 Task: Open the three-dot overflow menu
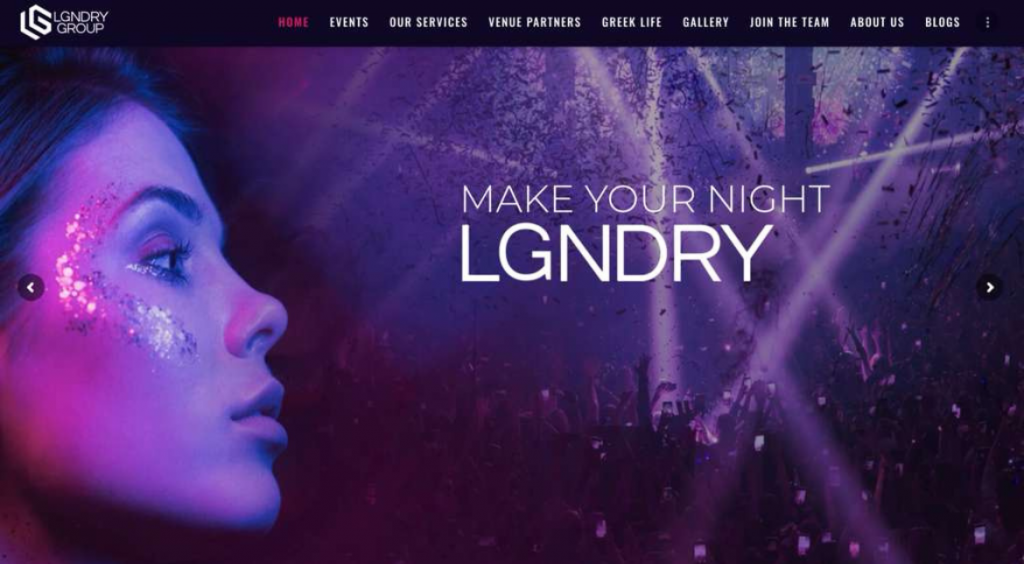pos(987,23)
